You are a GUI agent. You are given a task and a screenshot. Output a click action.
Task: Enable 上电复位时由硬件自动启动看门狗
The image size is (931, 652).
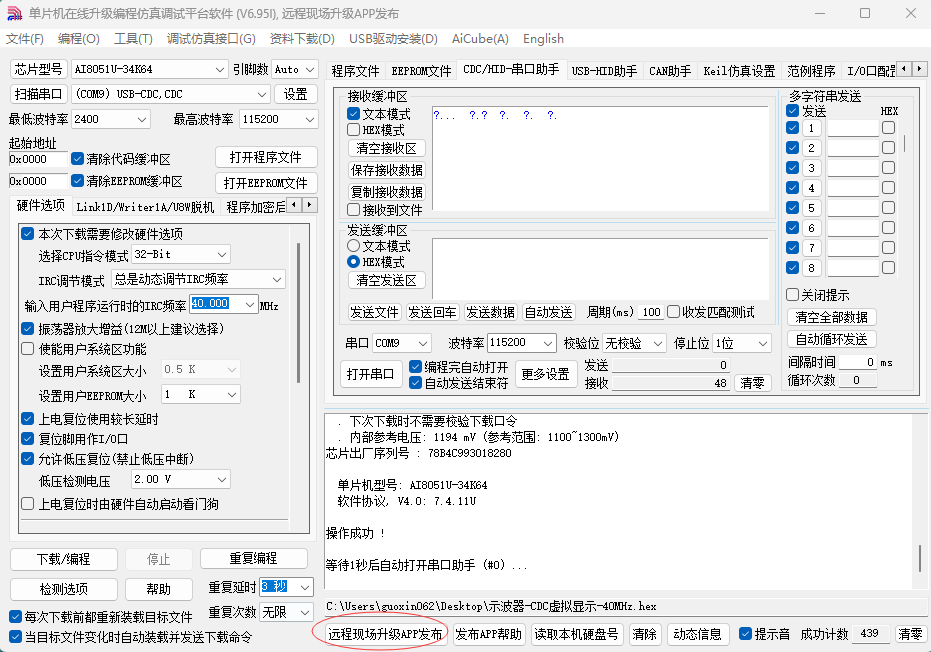pos(27,504)
